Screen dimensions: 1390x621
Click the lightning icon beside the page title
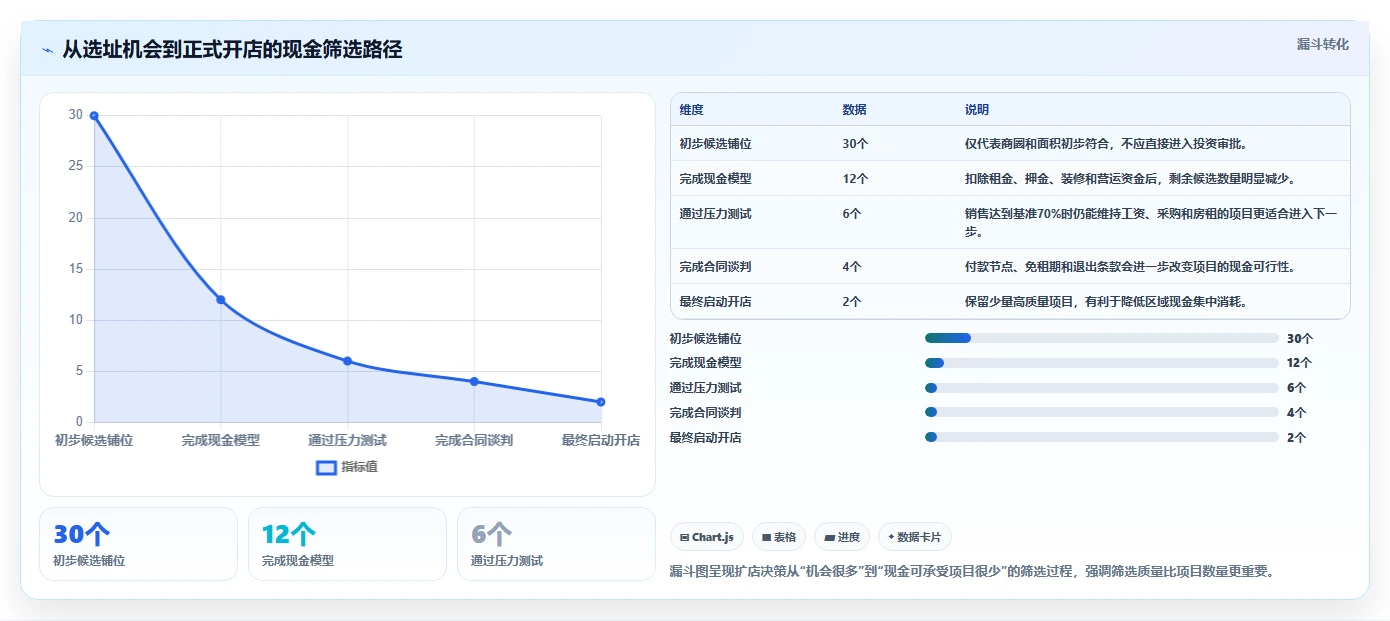(47, 50)
